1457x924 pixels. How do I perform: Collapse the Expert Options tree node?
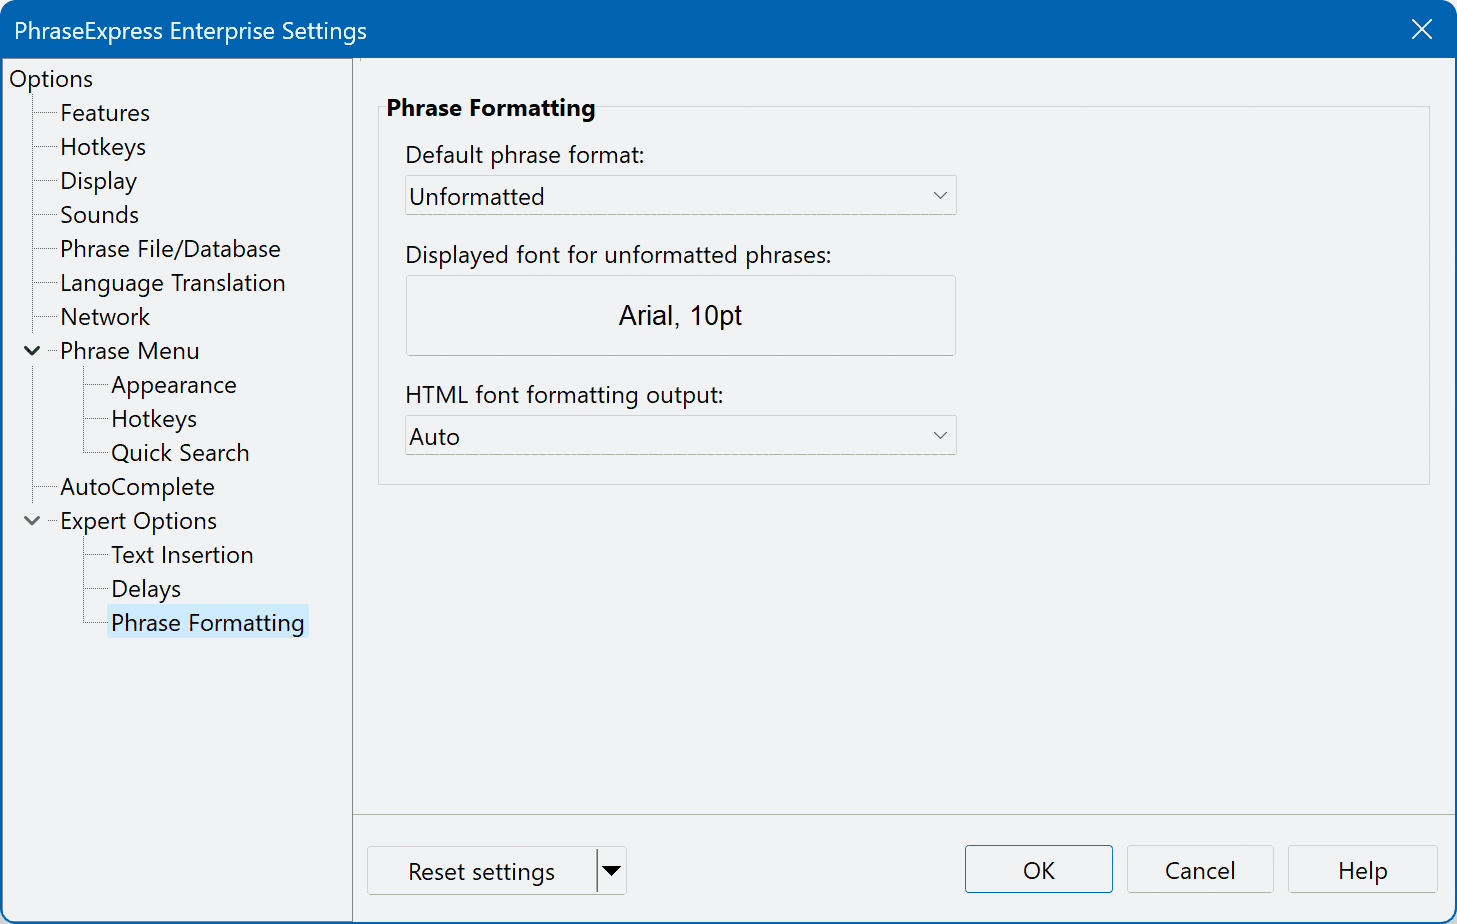pos(31,520)
